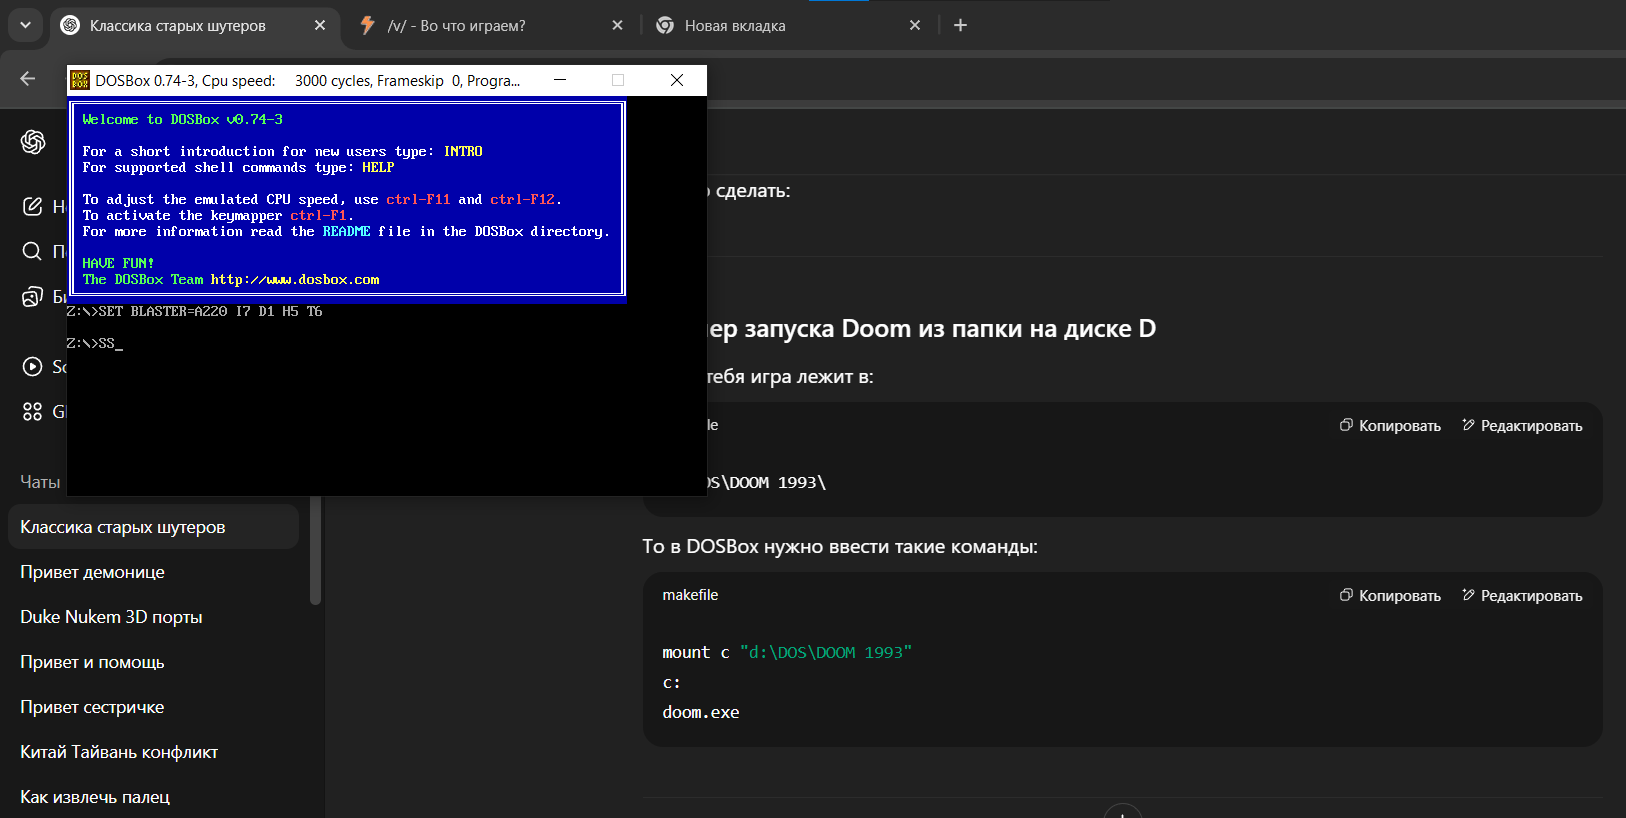The width and height of the screenshot is (1626, 818).
Task: Open Sora play-circle icon in sidebar
Action: pos(33,367)
